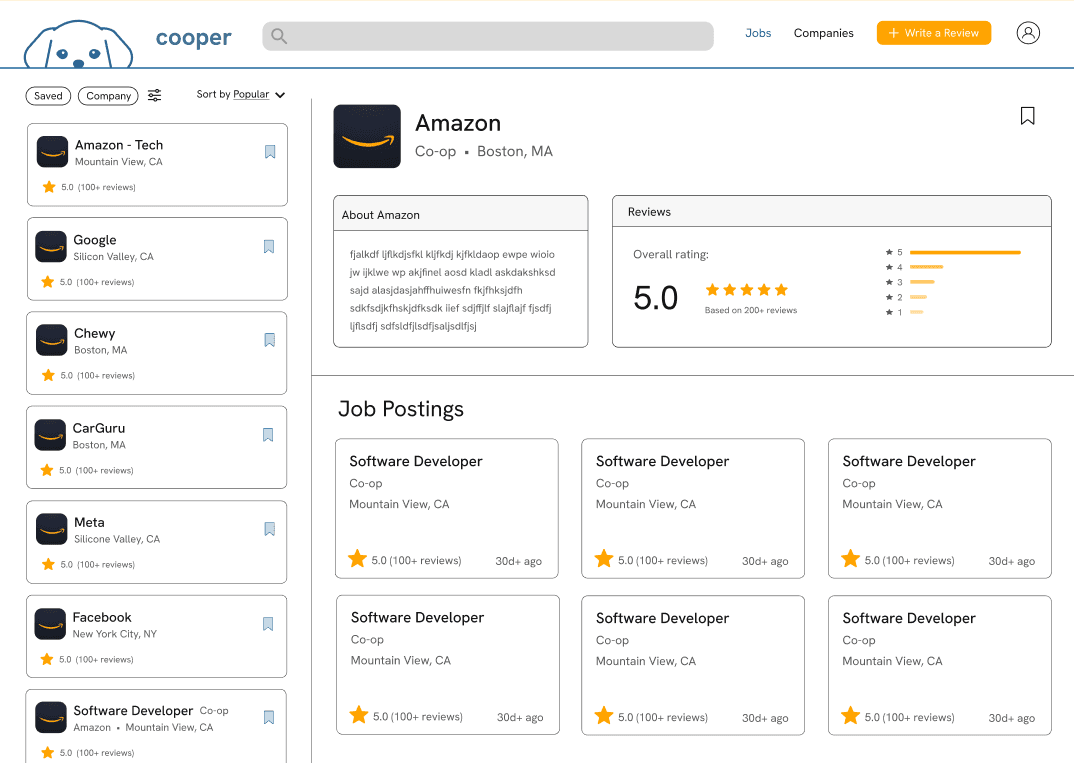Viewport: 1074px width, 763px height.
Task: Toggle bookmark on Meta card
Action: [270, 529]
